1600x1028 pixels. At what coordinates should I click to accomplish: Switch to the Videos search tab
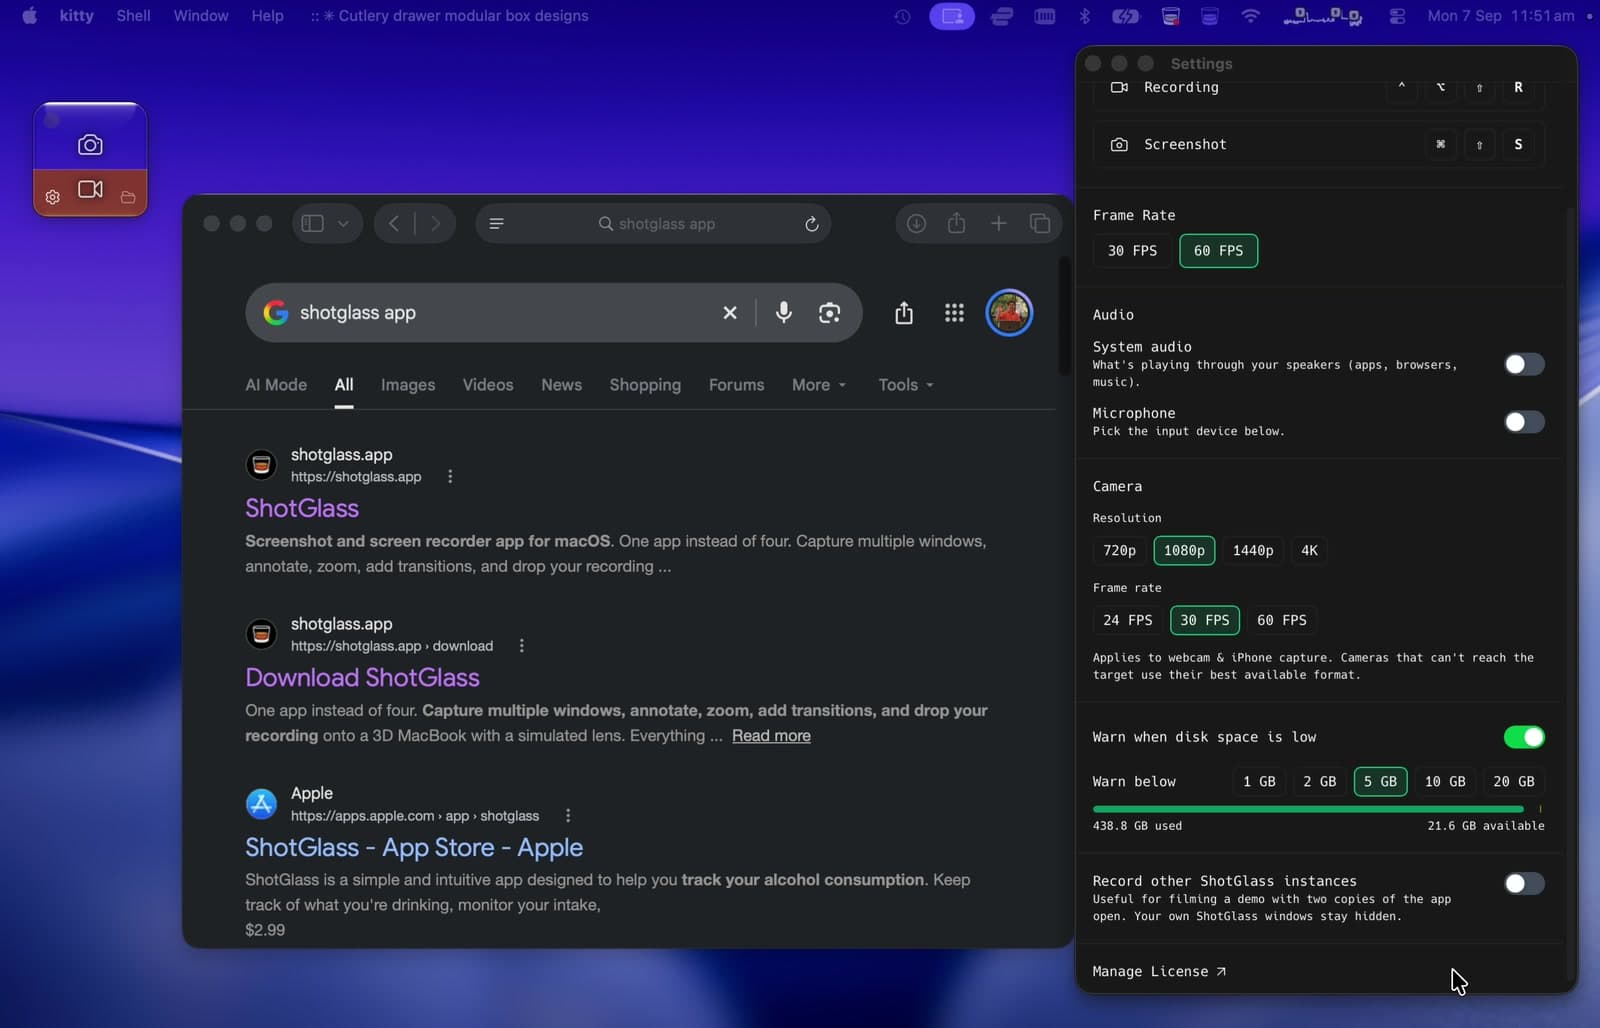(488, 385)
